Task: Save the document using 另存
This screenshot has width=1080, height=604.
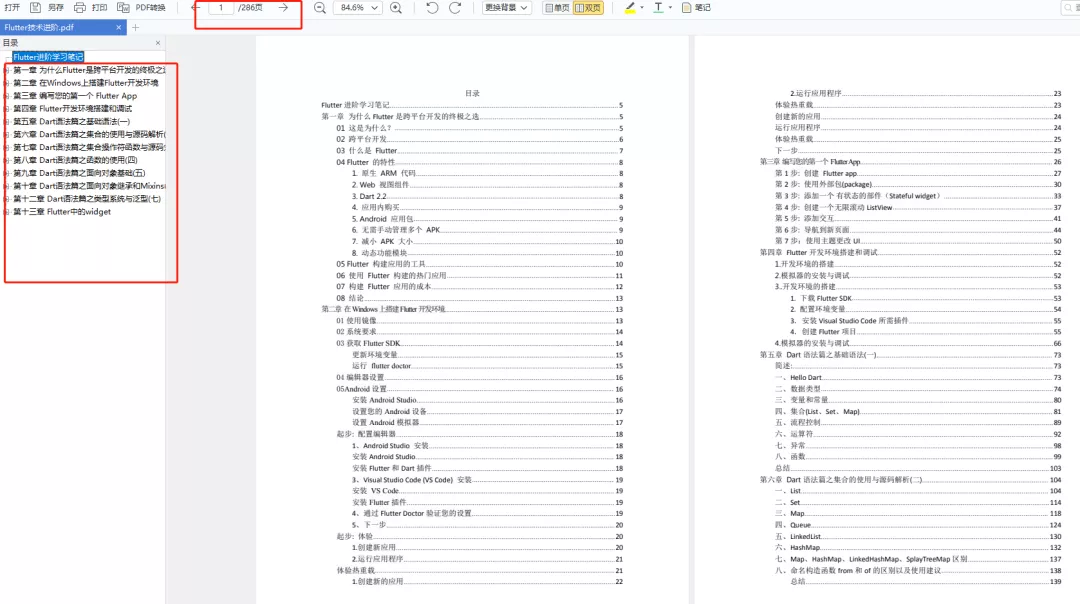Action: (x=55, y=9)
